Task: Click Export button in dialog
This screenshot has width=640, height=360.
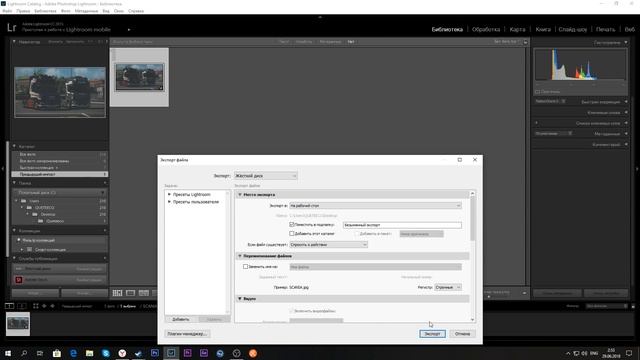Action: [432, 334]
